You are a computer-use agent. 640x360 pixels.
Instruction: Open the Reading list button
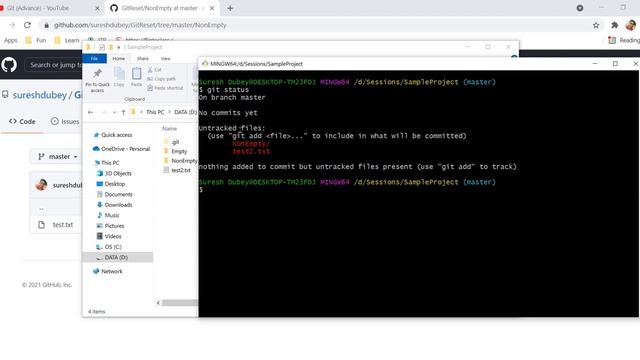pyautogui.click(x=624, y=40)
